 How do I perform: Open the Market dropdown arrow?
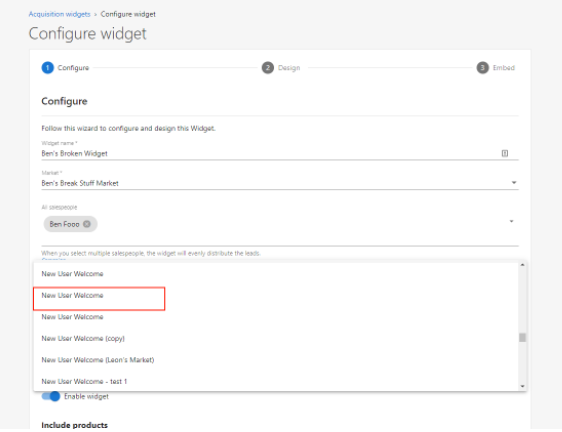click(514, 183)
